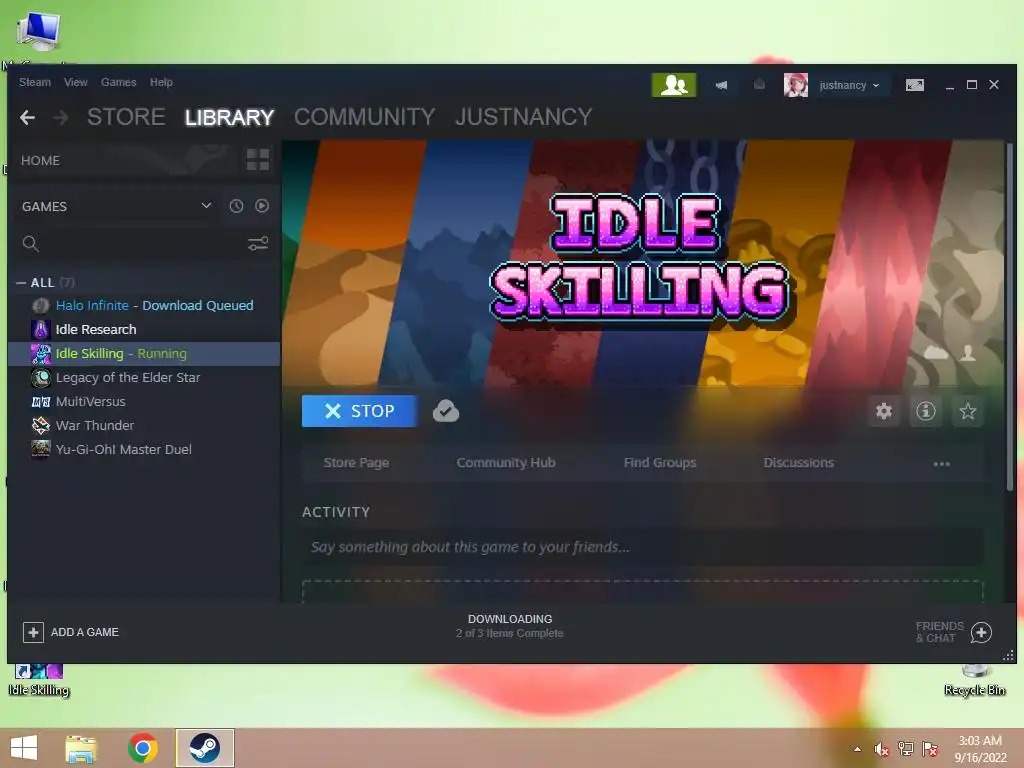Open the Steam menu
1024x768 pixels.
[35, 82]
